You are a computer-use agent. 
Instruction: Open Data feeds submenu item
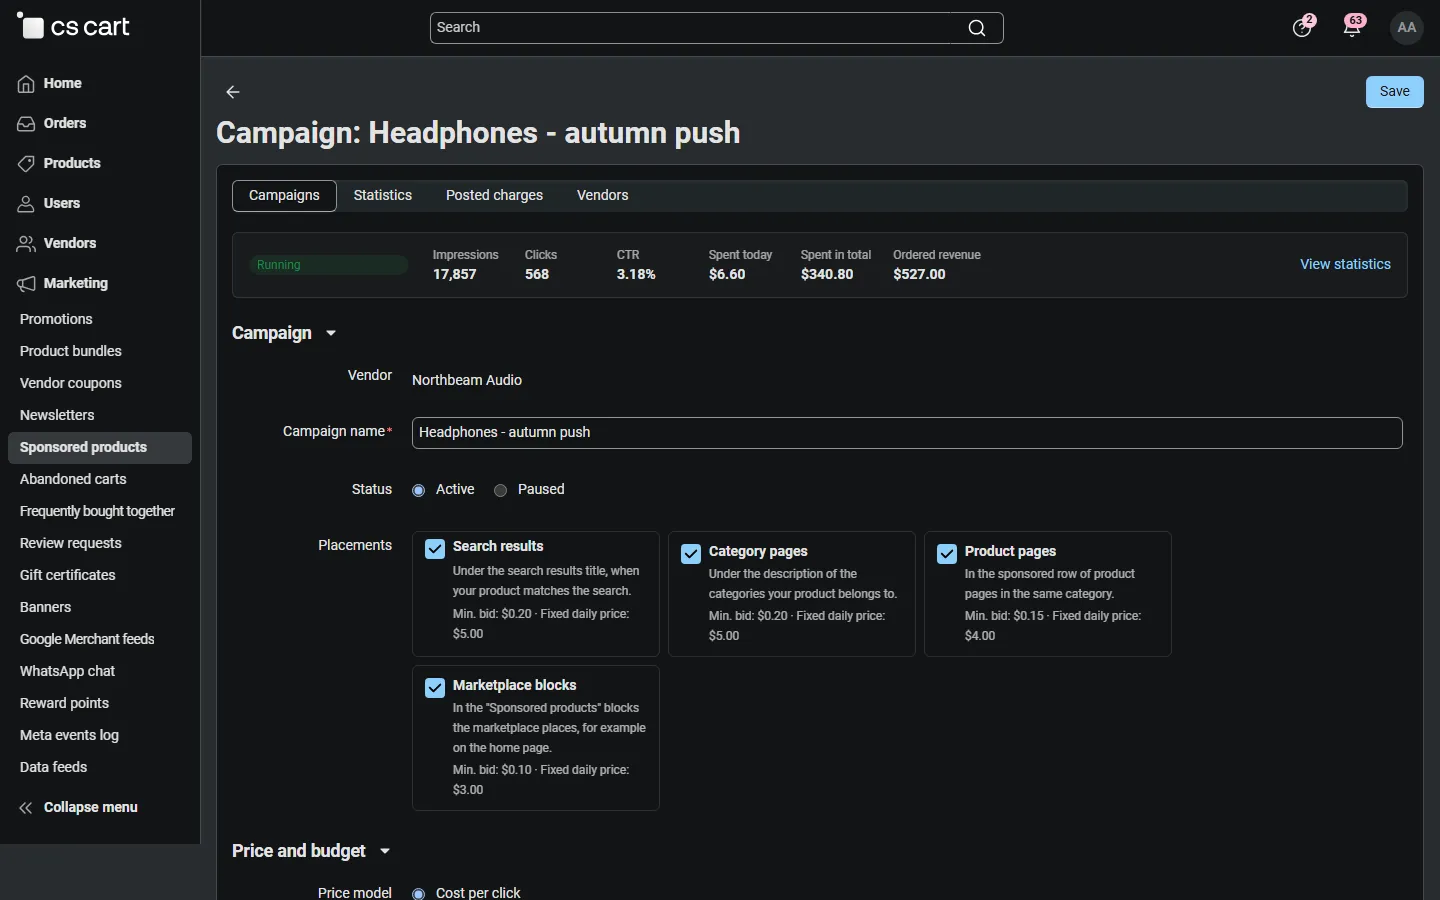(x=54, y=768)
